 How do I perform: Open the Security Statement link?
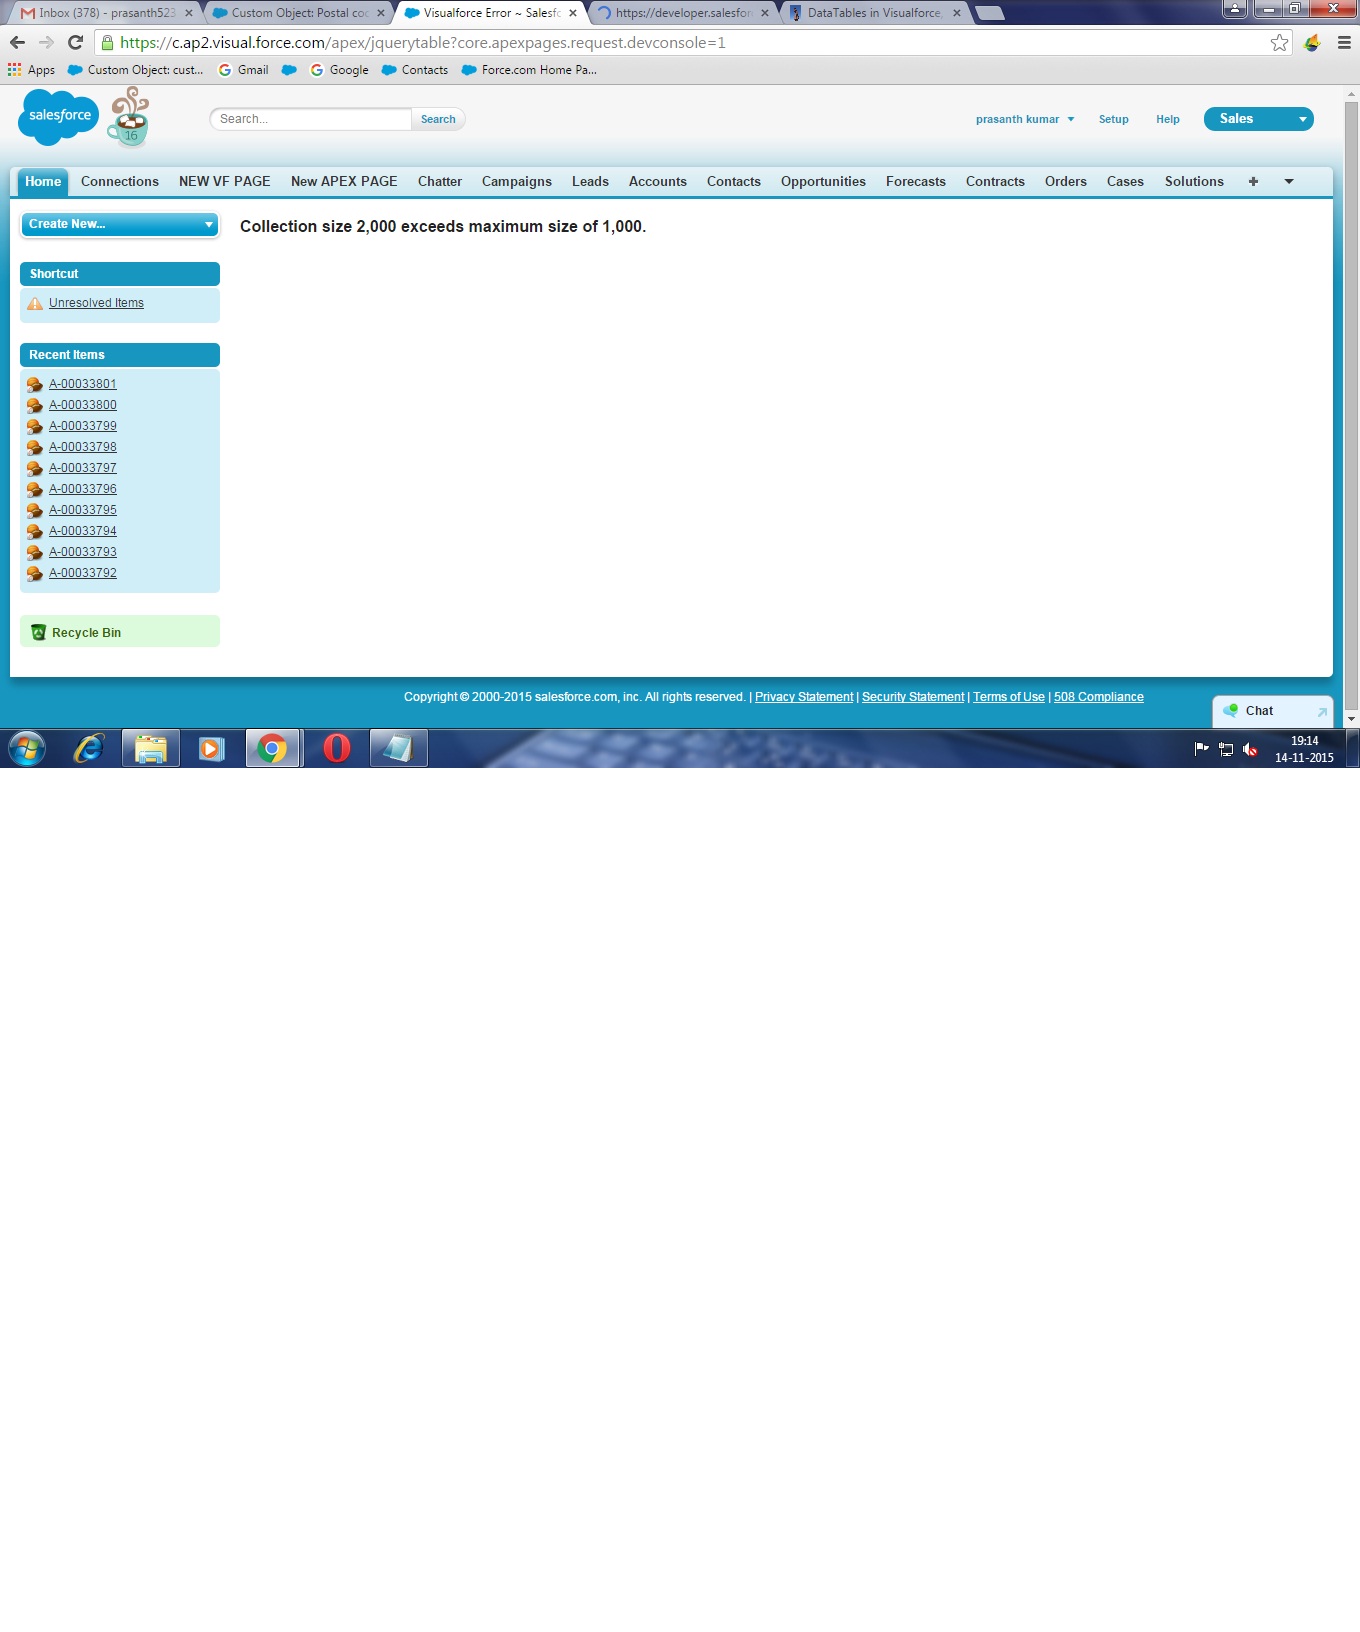(x=913, y=697)
